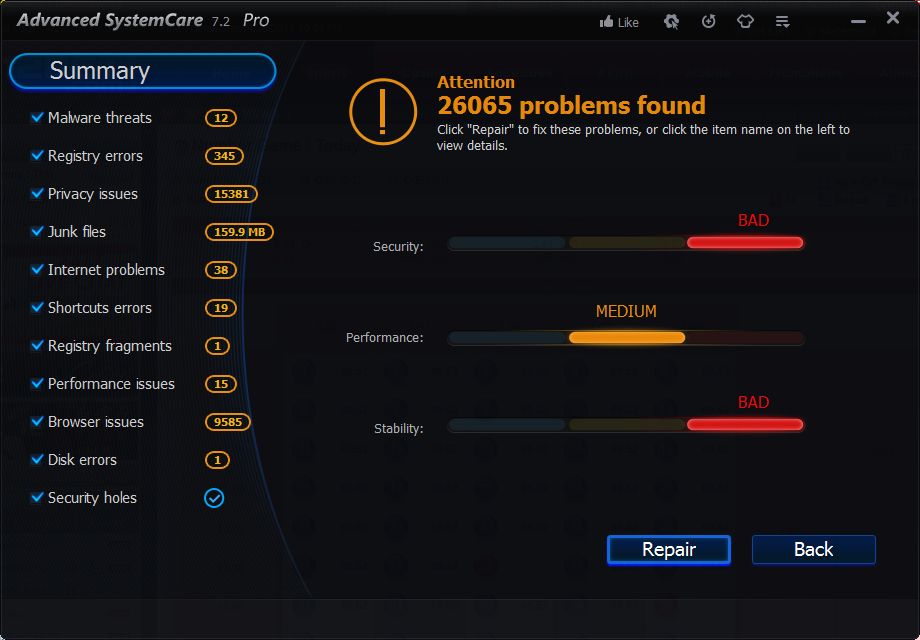The height and width of the screenshot is (640, 920).
Task: Uncheck the Registry fragments checkbox
Action: pos(37,346)
